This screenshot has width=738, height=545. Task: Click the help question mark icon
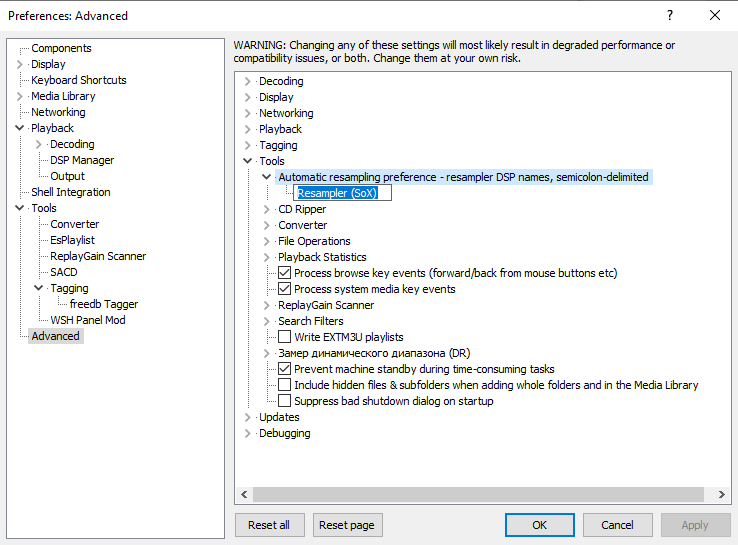tap(670, 15)
